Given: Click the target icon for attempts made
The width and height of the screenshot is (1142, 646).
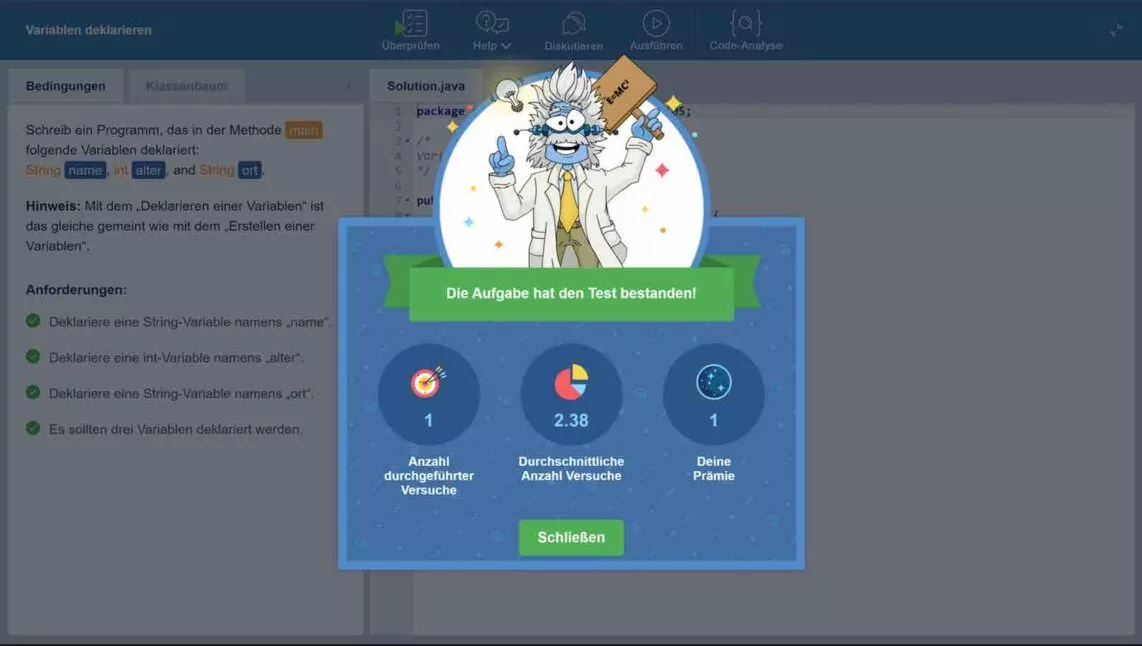Looking at the screenshot, I should 428,381.
